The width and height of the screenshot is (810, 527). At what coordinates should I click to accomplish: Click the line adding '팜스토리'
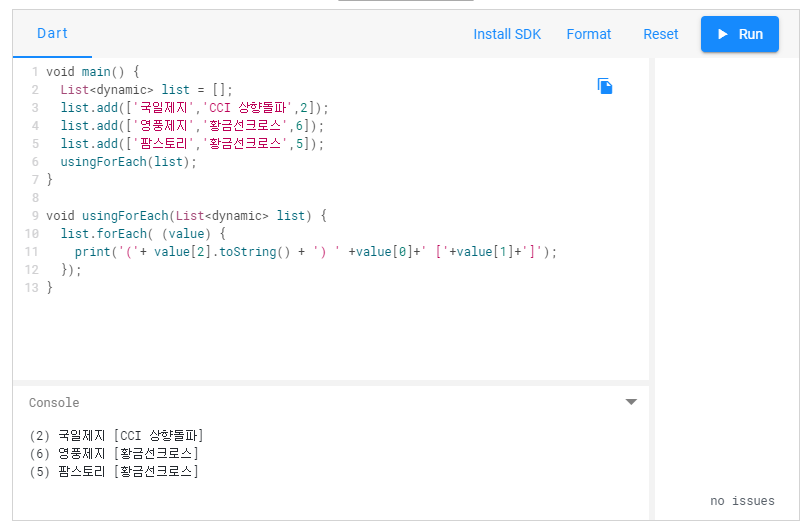click(x=192, y=144)
